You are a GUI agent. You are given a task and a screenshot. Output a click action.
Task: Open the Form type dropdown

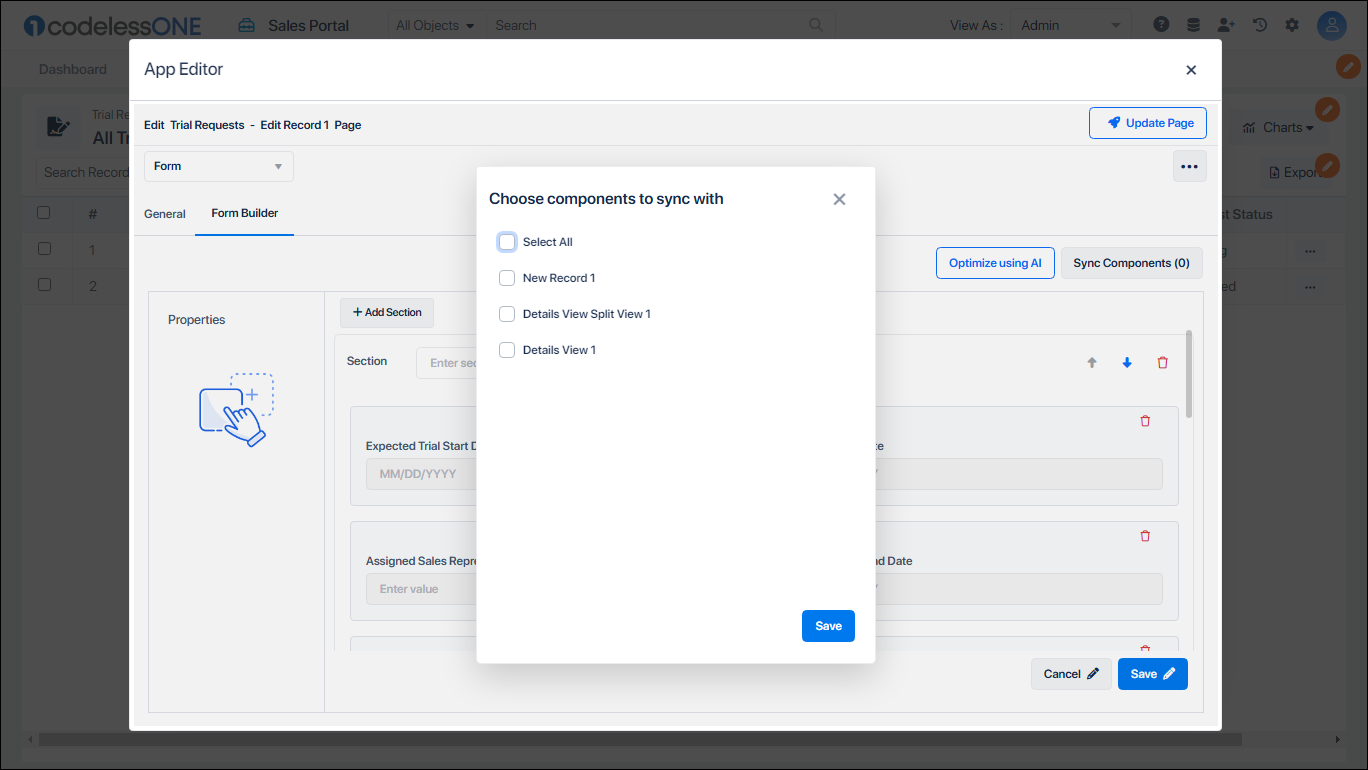[219, 166]
